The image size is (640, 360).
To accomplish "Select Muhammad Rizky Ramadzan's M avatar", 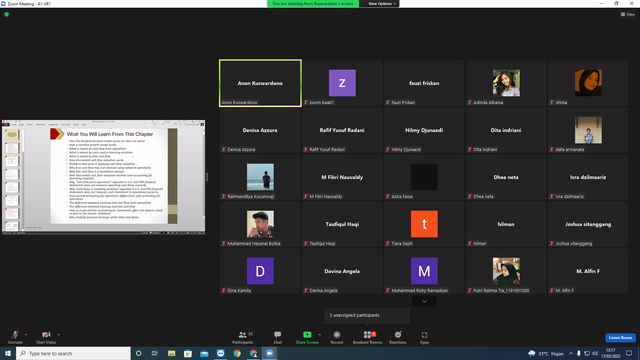I will click(424, 271).
